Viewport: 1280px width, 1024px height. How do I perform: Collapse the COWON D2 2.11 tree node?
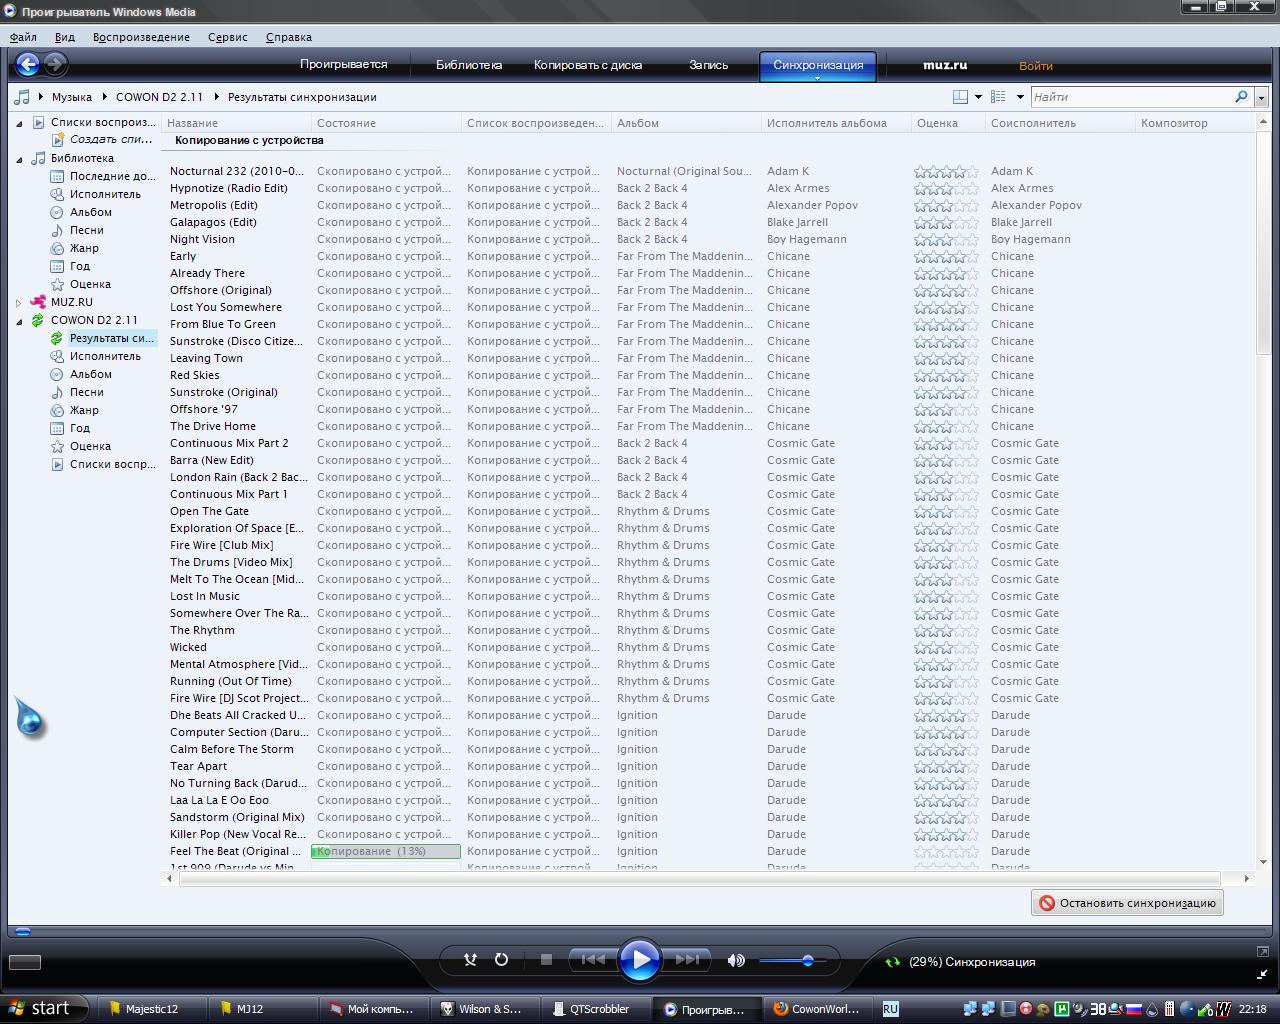[x=19, y=320]
